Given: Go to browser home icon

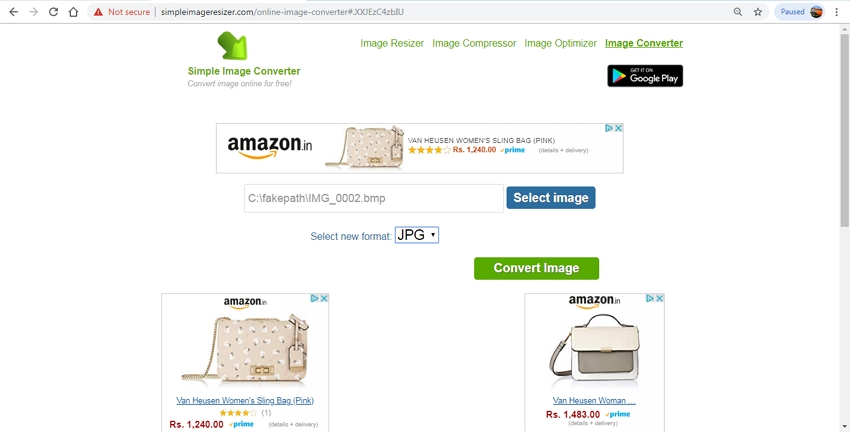Looking at the screenshot, I should click(73, 11).
